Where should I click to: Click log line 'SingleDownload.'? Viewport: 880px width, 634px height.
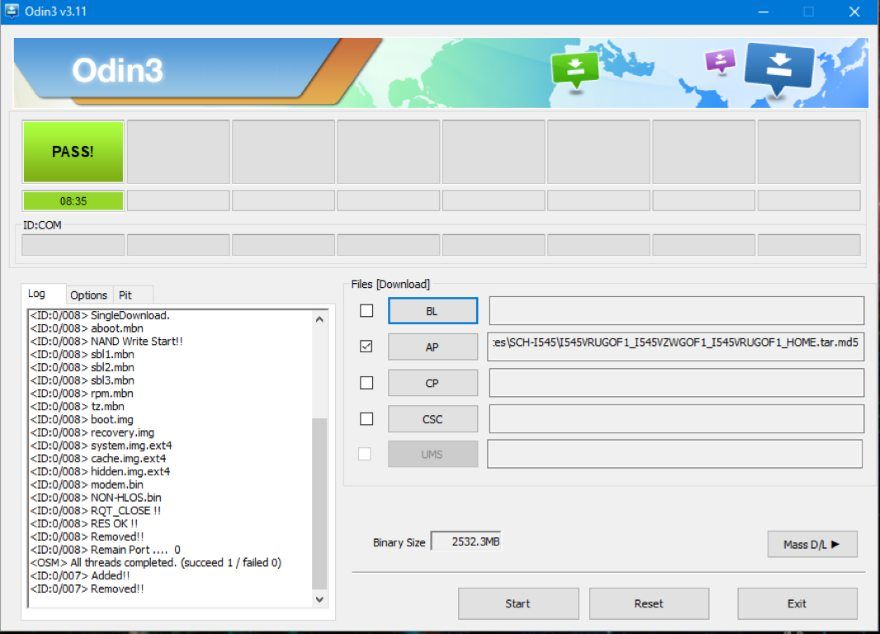point(99,315)
